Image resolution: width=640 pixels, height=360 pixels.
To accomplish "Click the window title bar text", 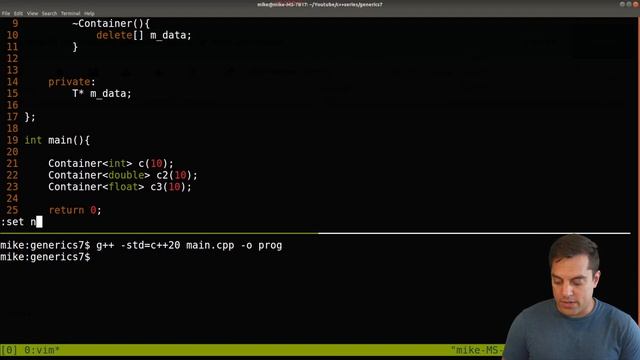I will (320, 4).
